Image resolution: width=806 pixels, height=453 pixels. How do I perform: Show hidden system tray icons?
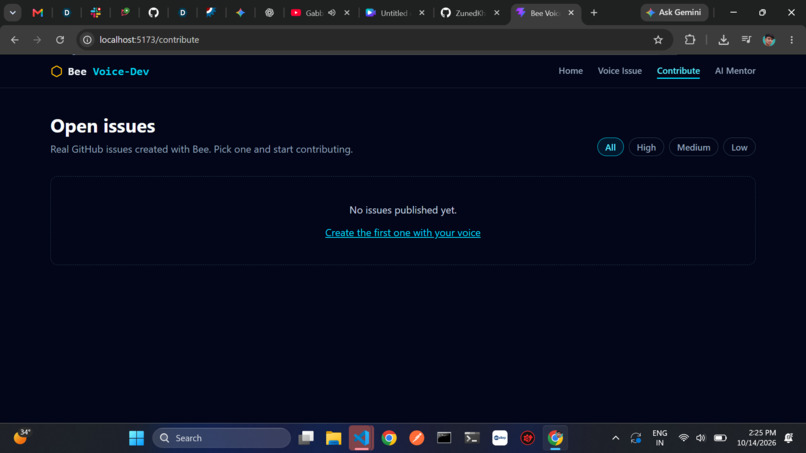615,438
